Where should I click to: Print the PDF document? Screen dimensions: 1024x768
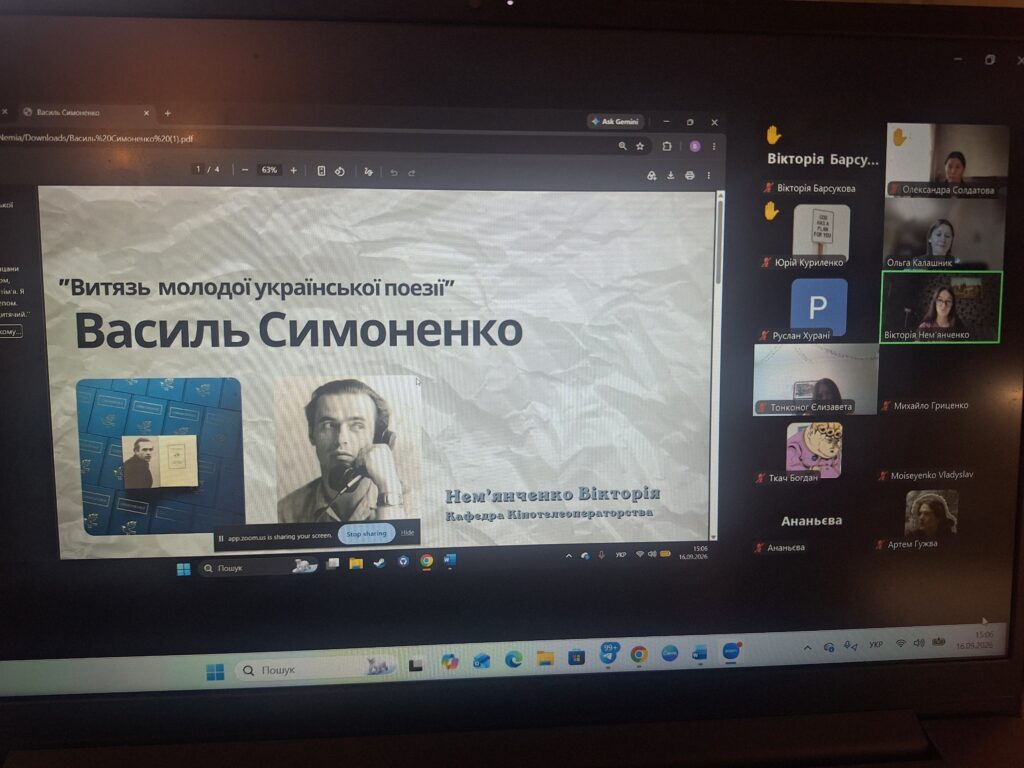[689, 175]
